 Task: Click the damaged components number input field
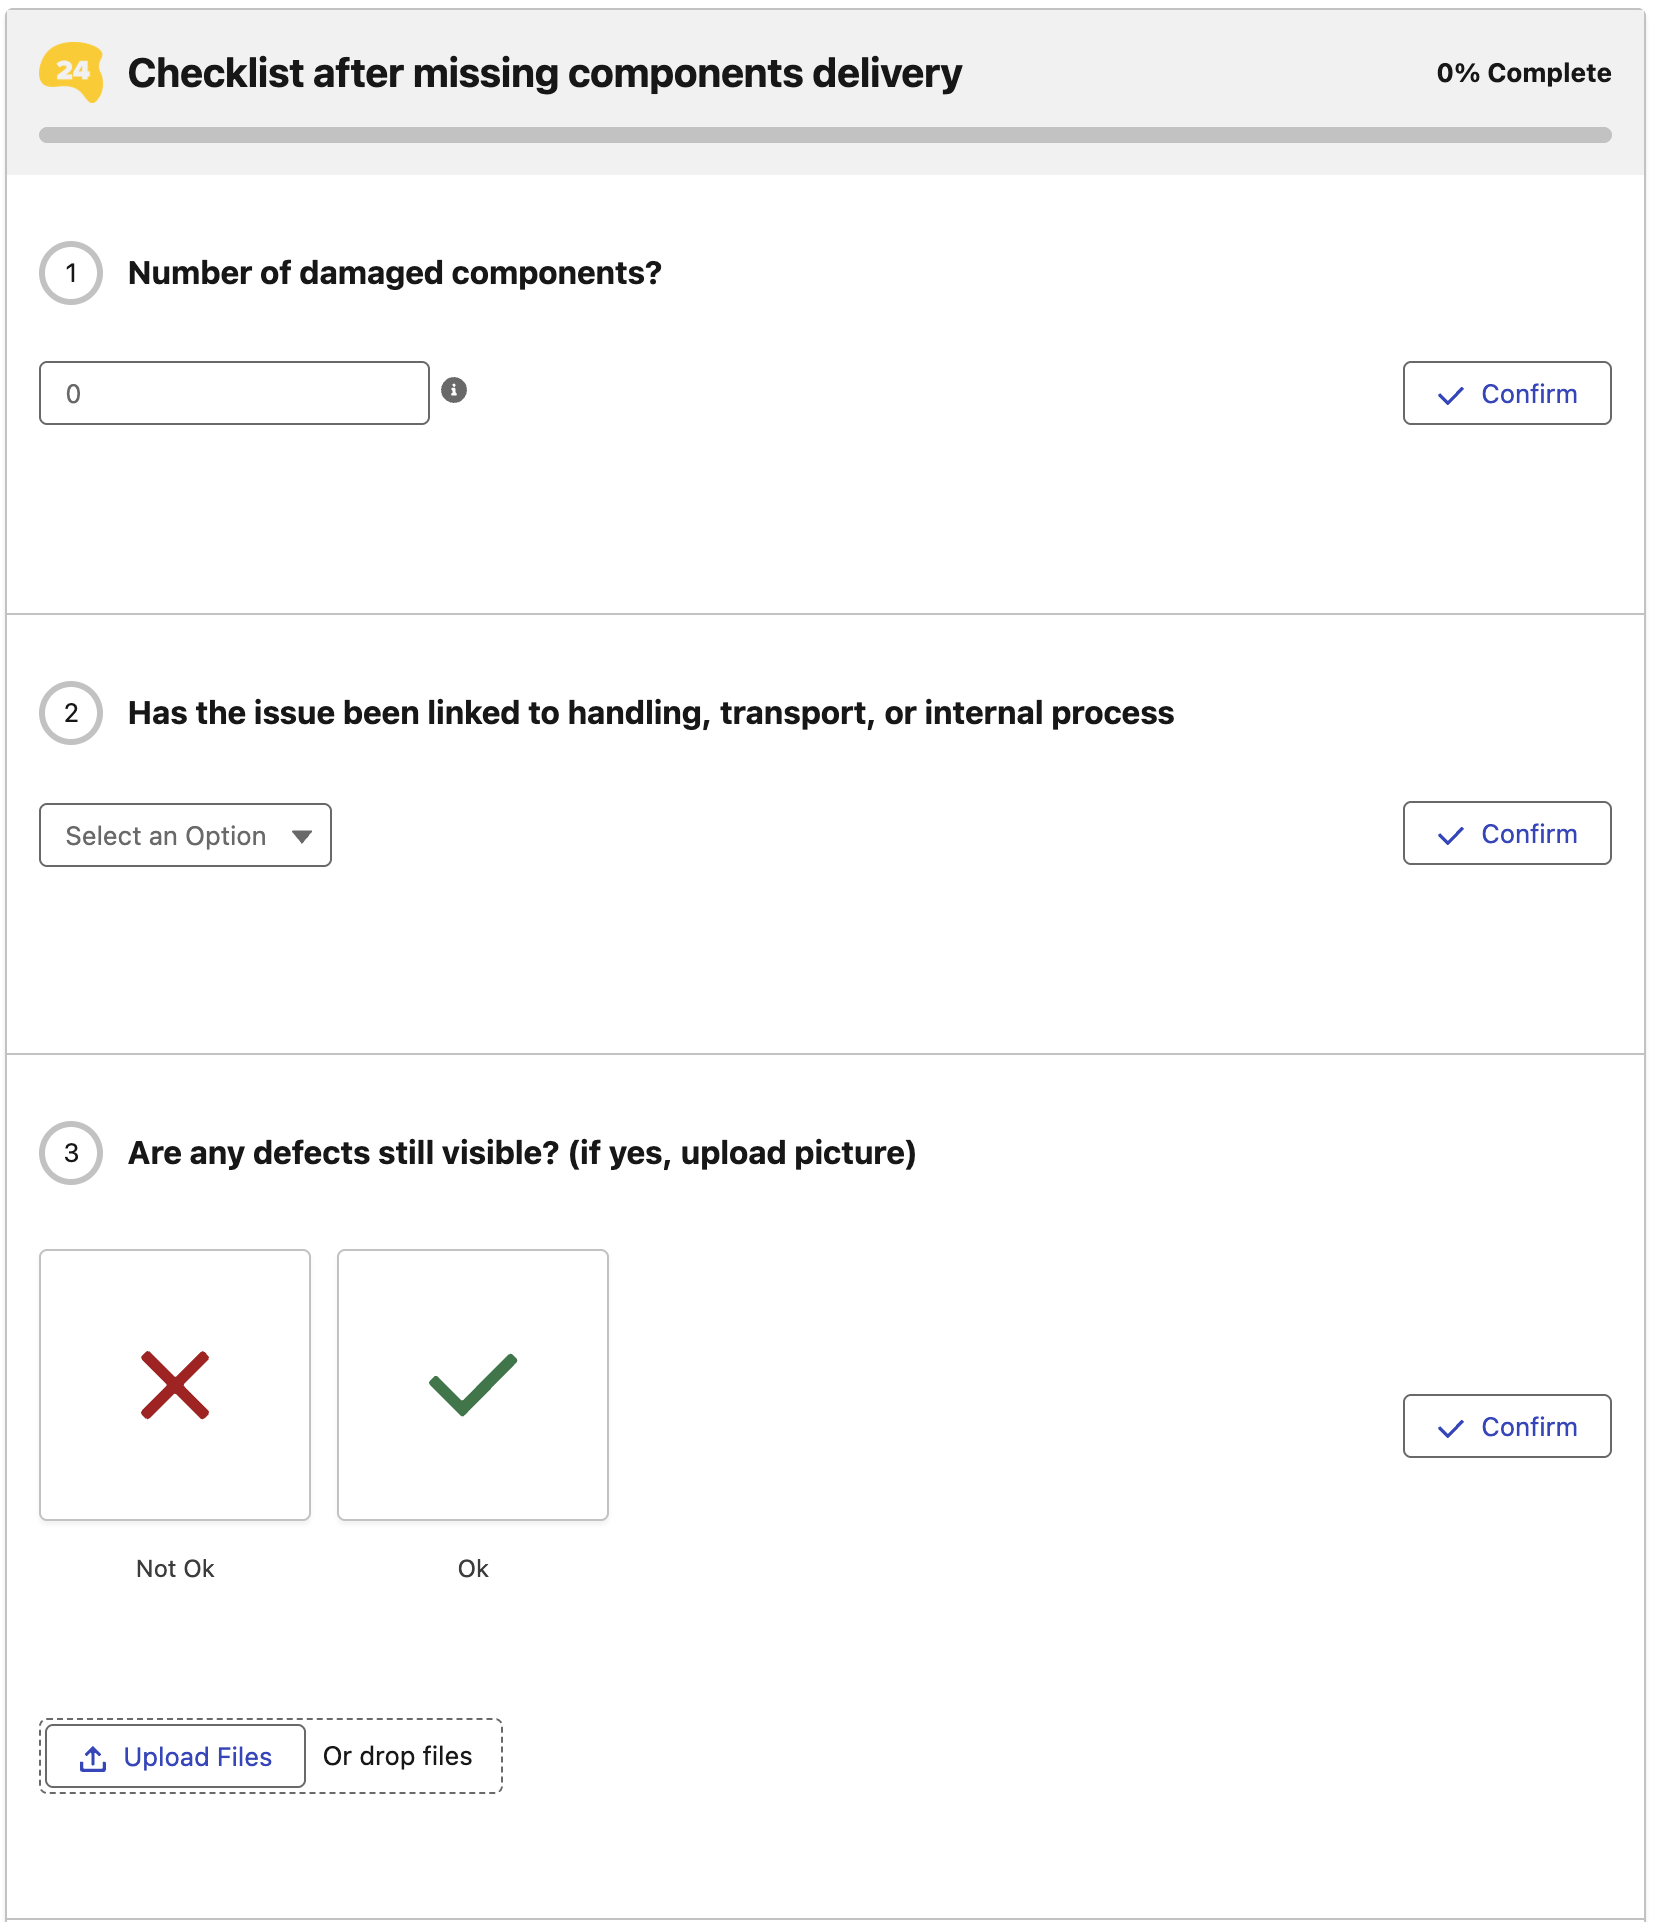tap(234, 393)
